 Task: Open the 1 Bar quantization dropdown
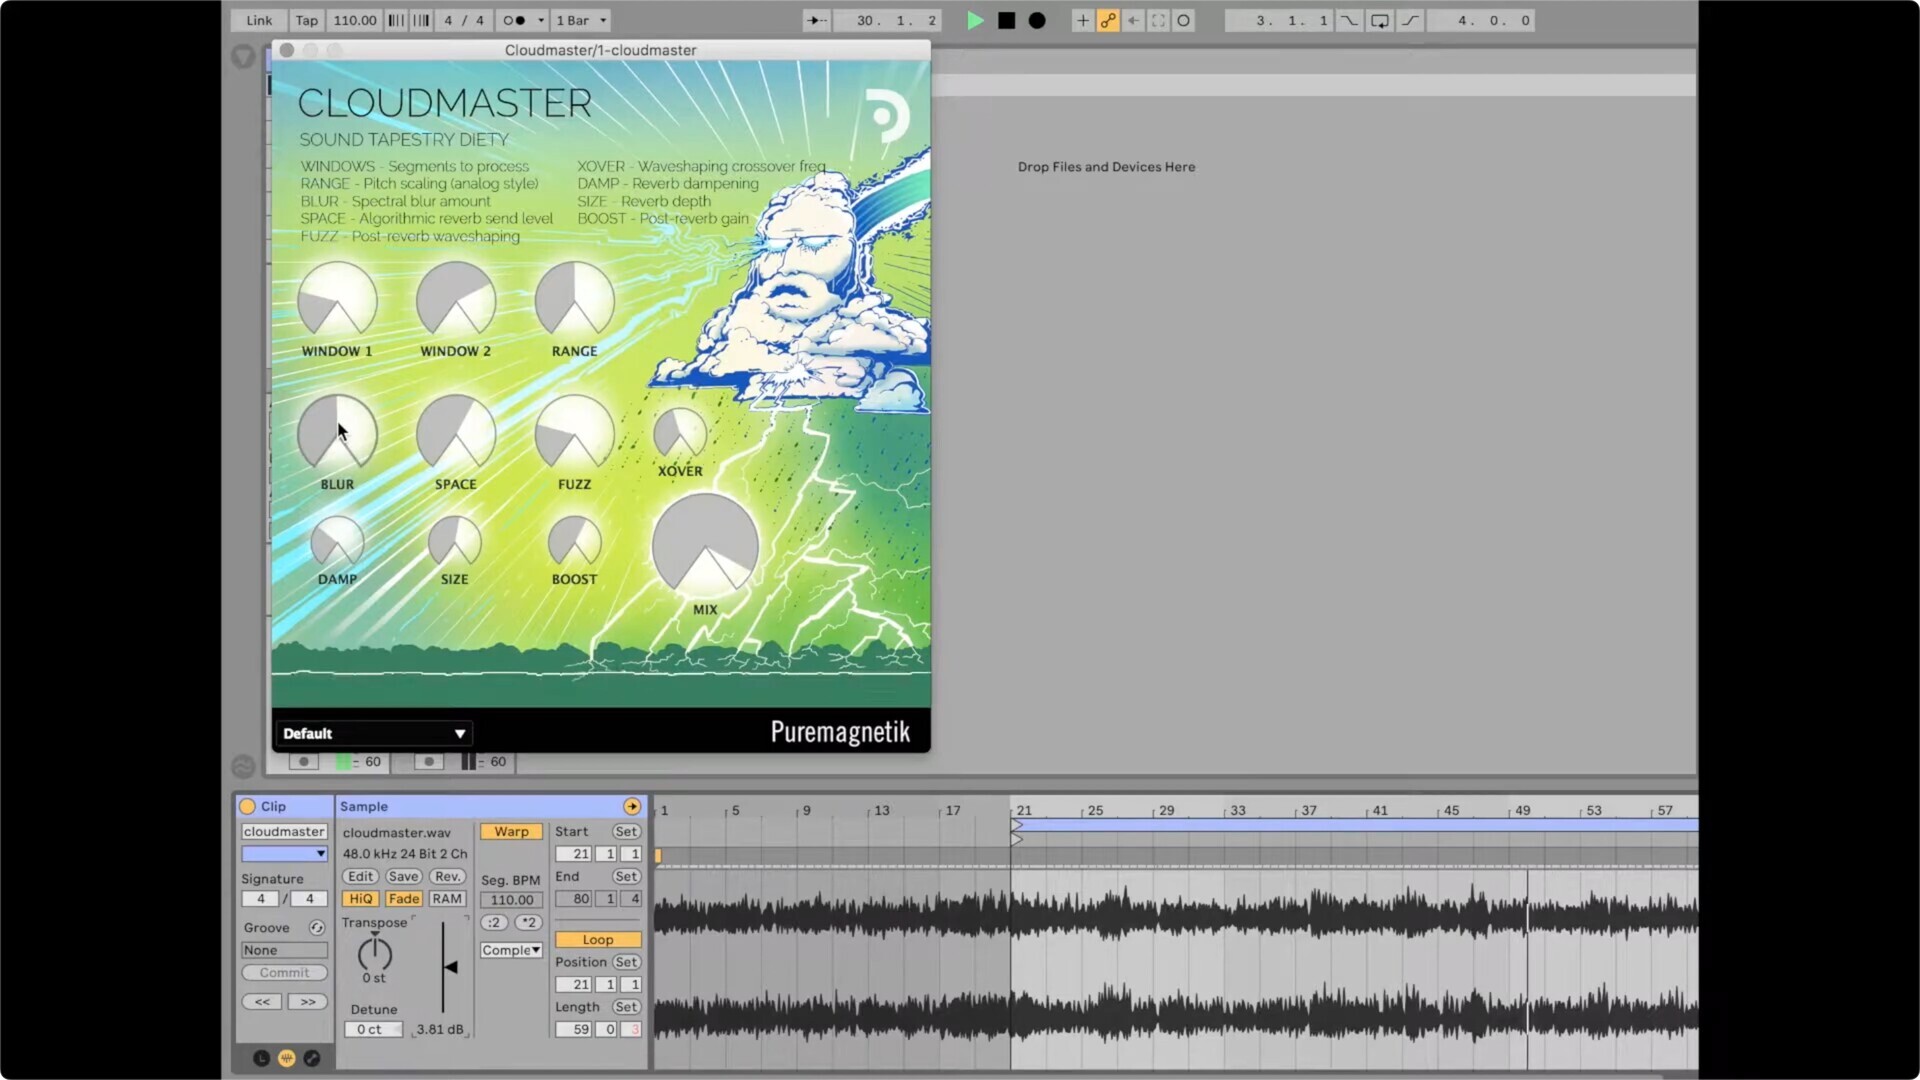click(x=581, y=20)
